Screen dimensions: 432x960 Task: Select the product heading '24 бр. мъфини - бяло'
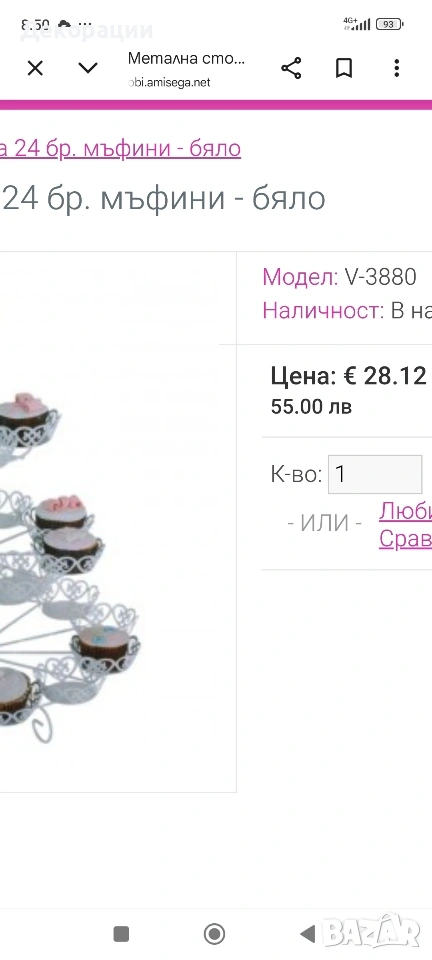[164, 198]
